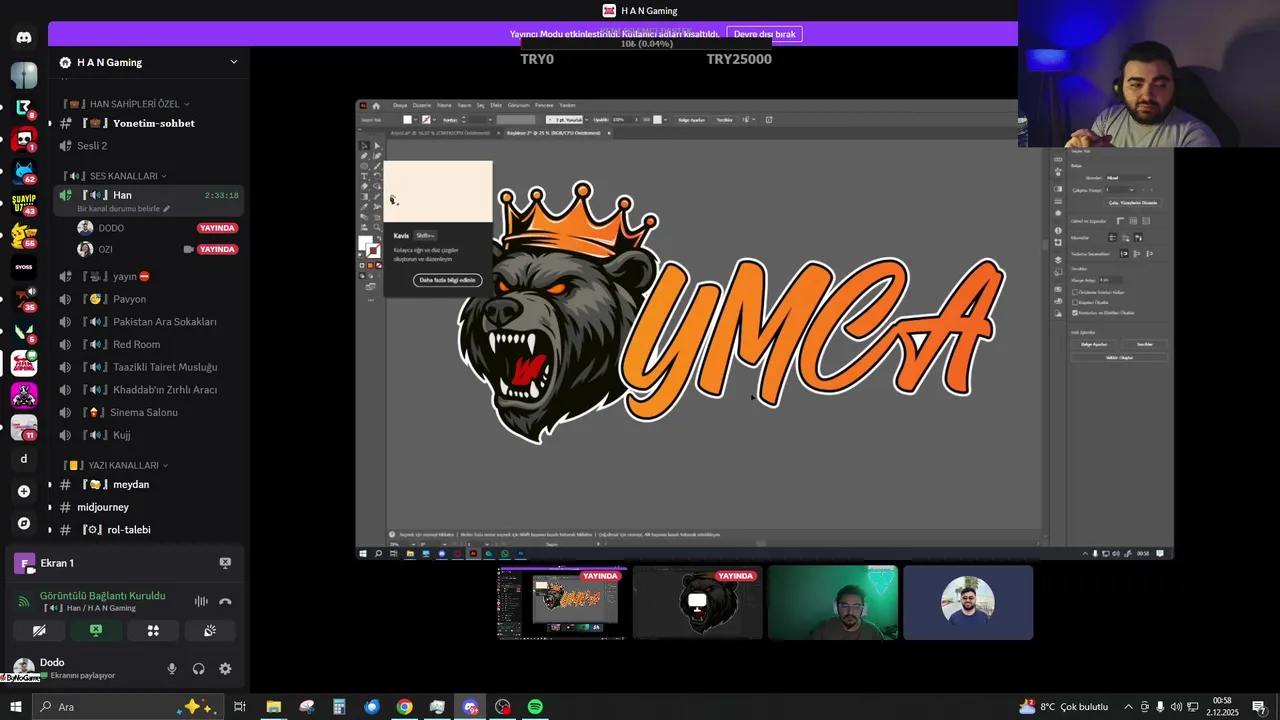Disconnect from the voice call
The width and height of the screenshot is (1280, 720).
pos(225,601)
